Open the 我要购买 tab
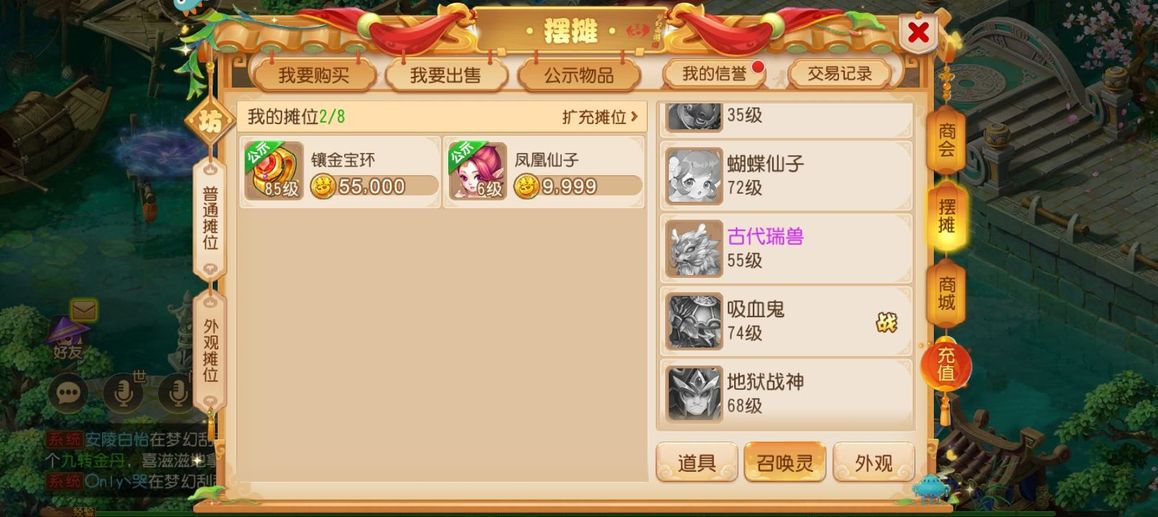 (x=314, y=75)
